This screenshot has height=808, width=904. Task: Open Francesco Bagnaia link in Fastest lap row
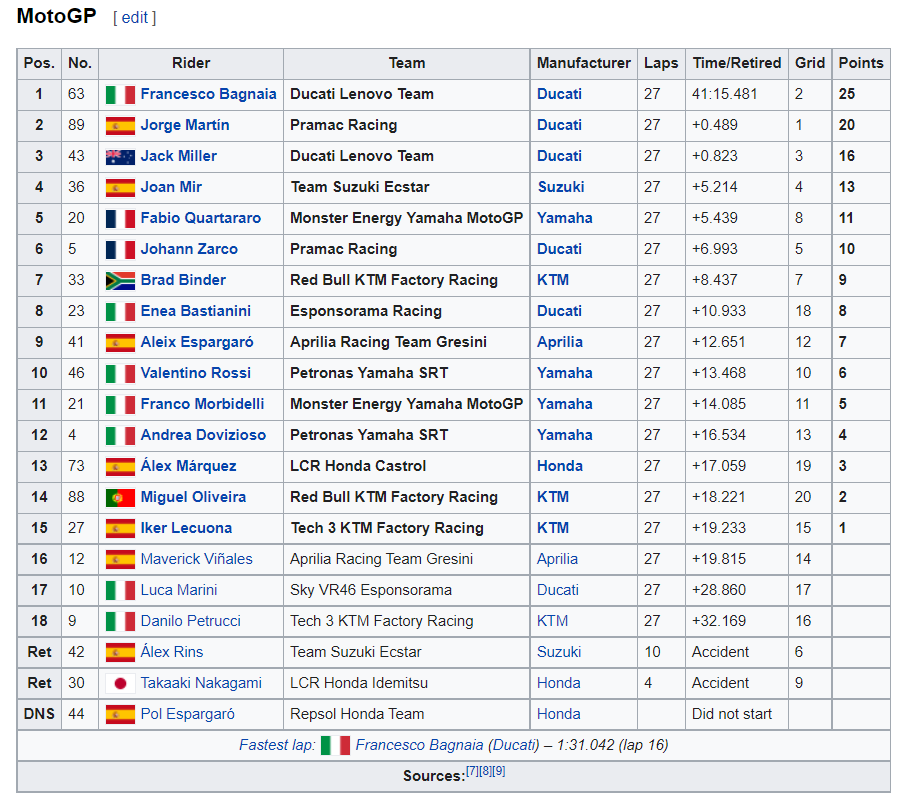[419, 745]
